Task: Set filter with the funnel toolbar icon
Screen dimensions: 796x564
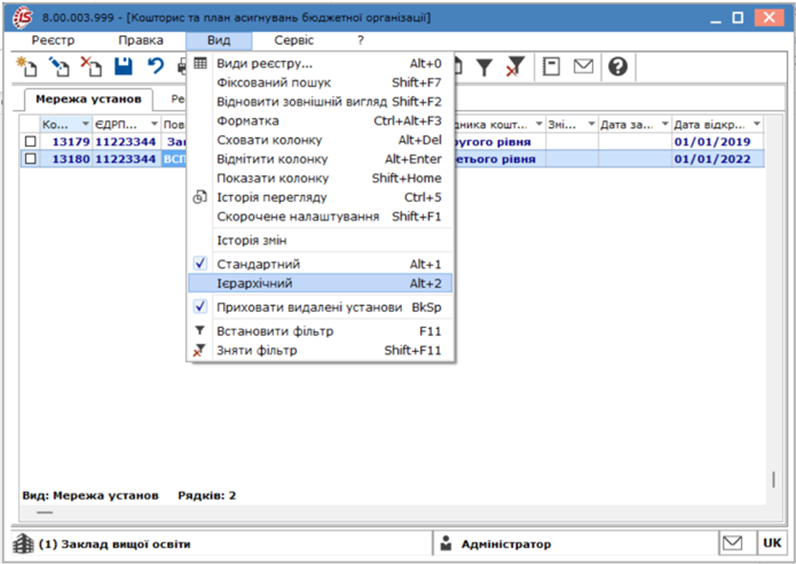Action: (x=484, y=67)
